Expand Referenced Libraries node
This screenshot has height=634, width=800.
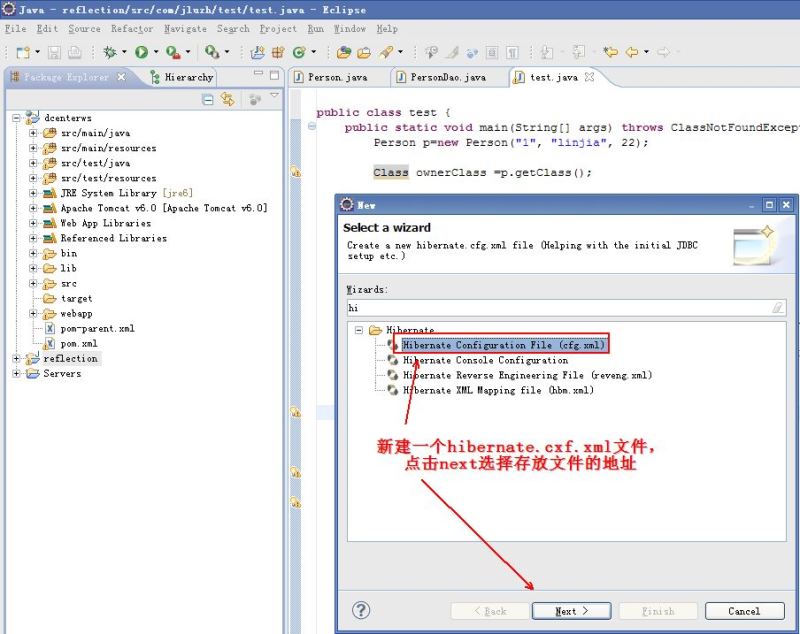point(33,238)
